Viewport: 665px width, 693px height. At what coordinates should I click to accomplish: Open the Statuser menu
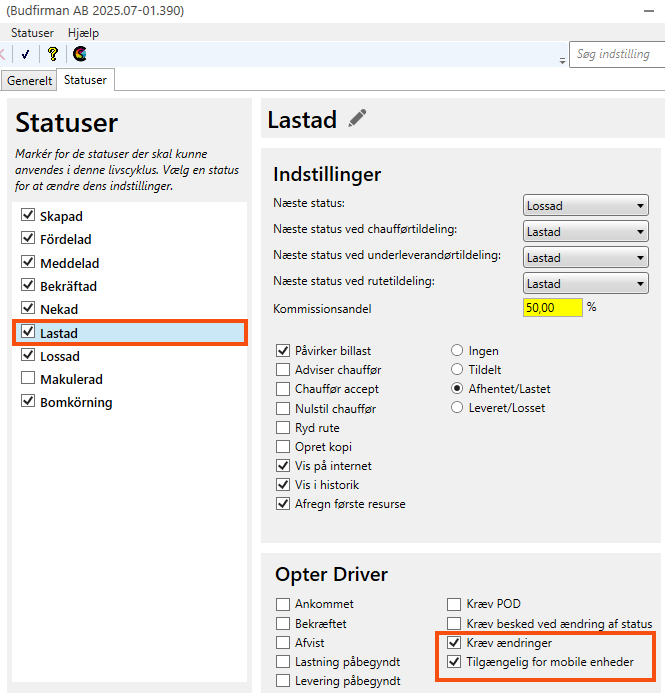click(x=33, y=33)
